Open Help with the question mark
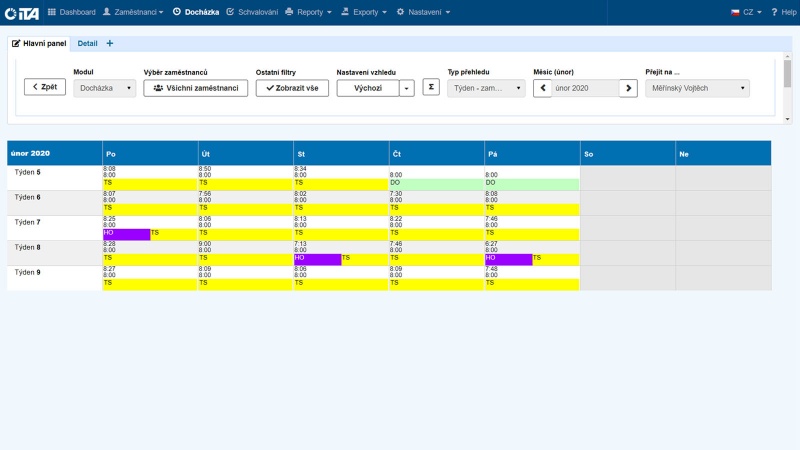The image size is (800, 450). pyautogui.click(x=782, y=12)
